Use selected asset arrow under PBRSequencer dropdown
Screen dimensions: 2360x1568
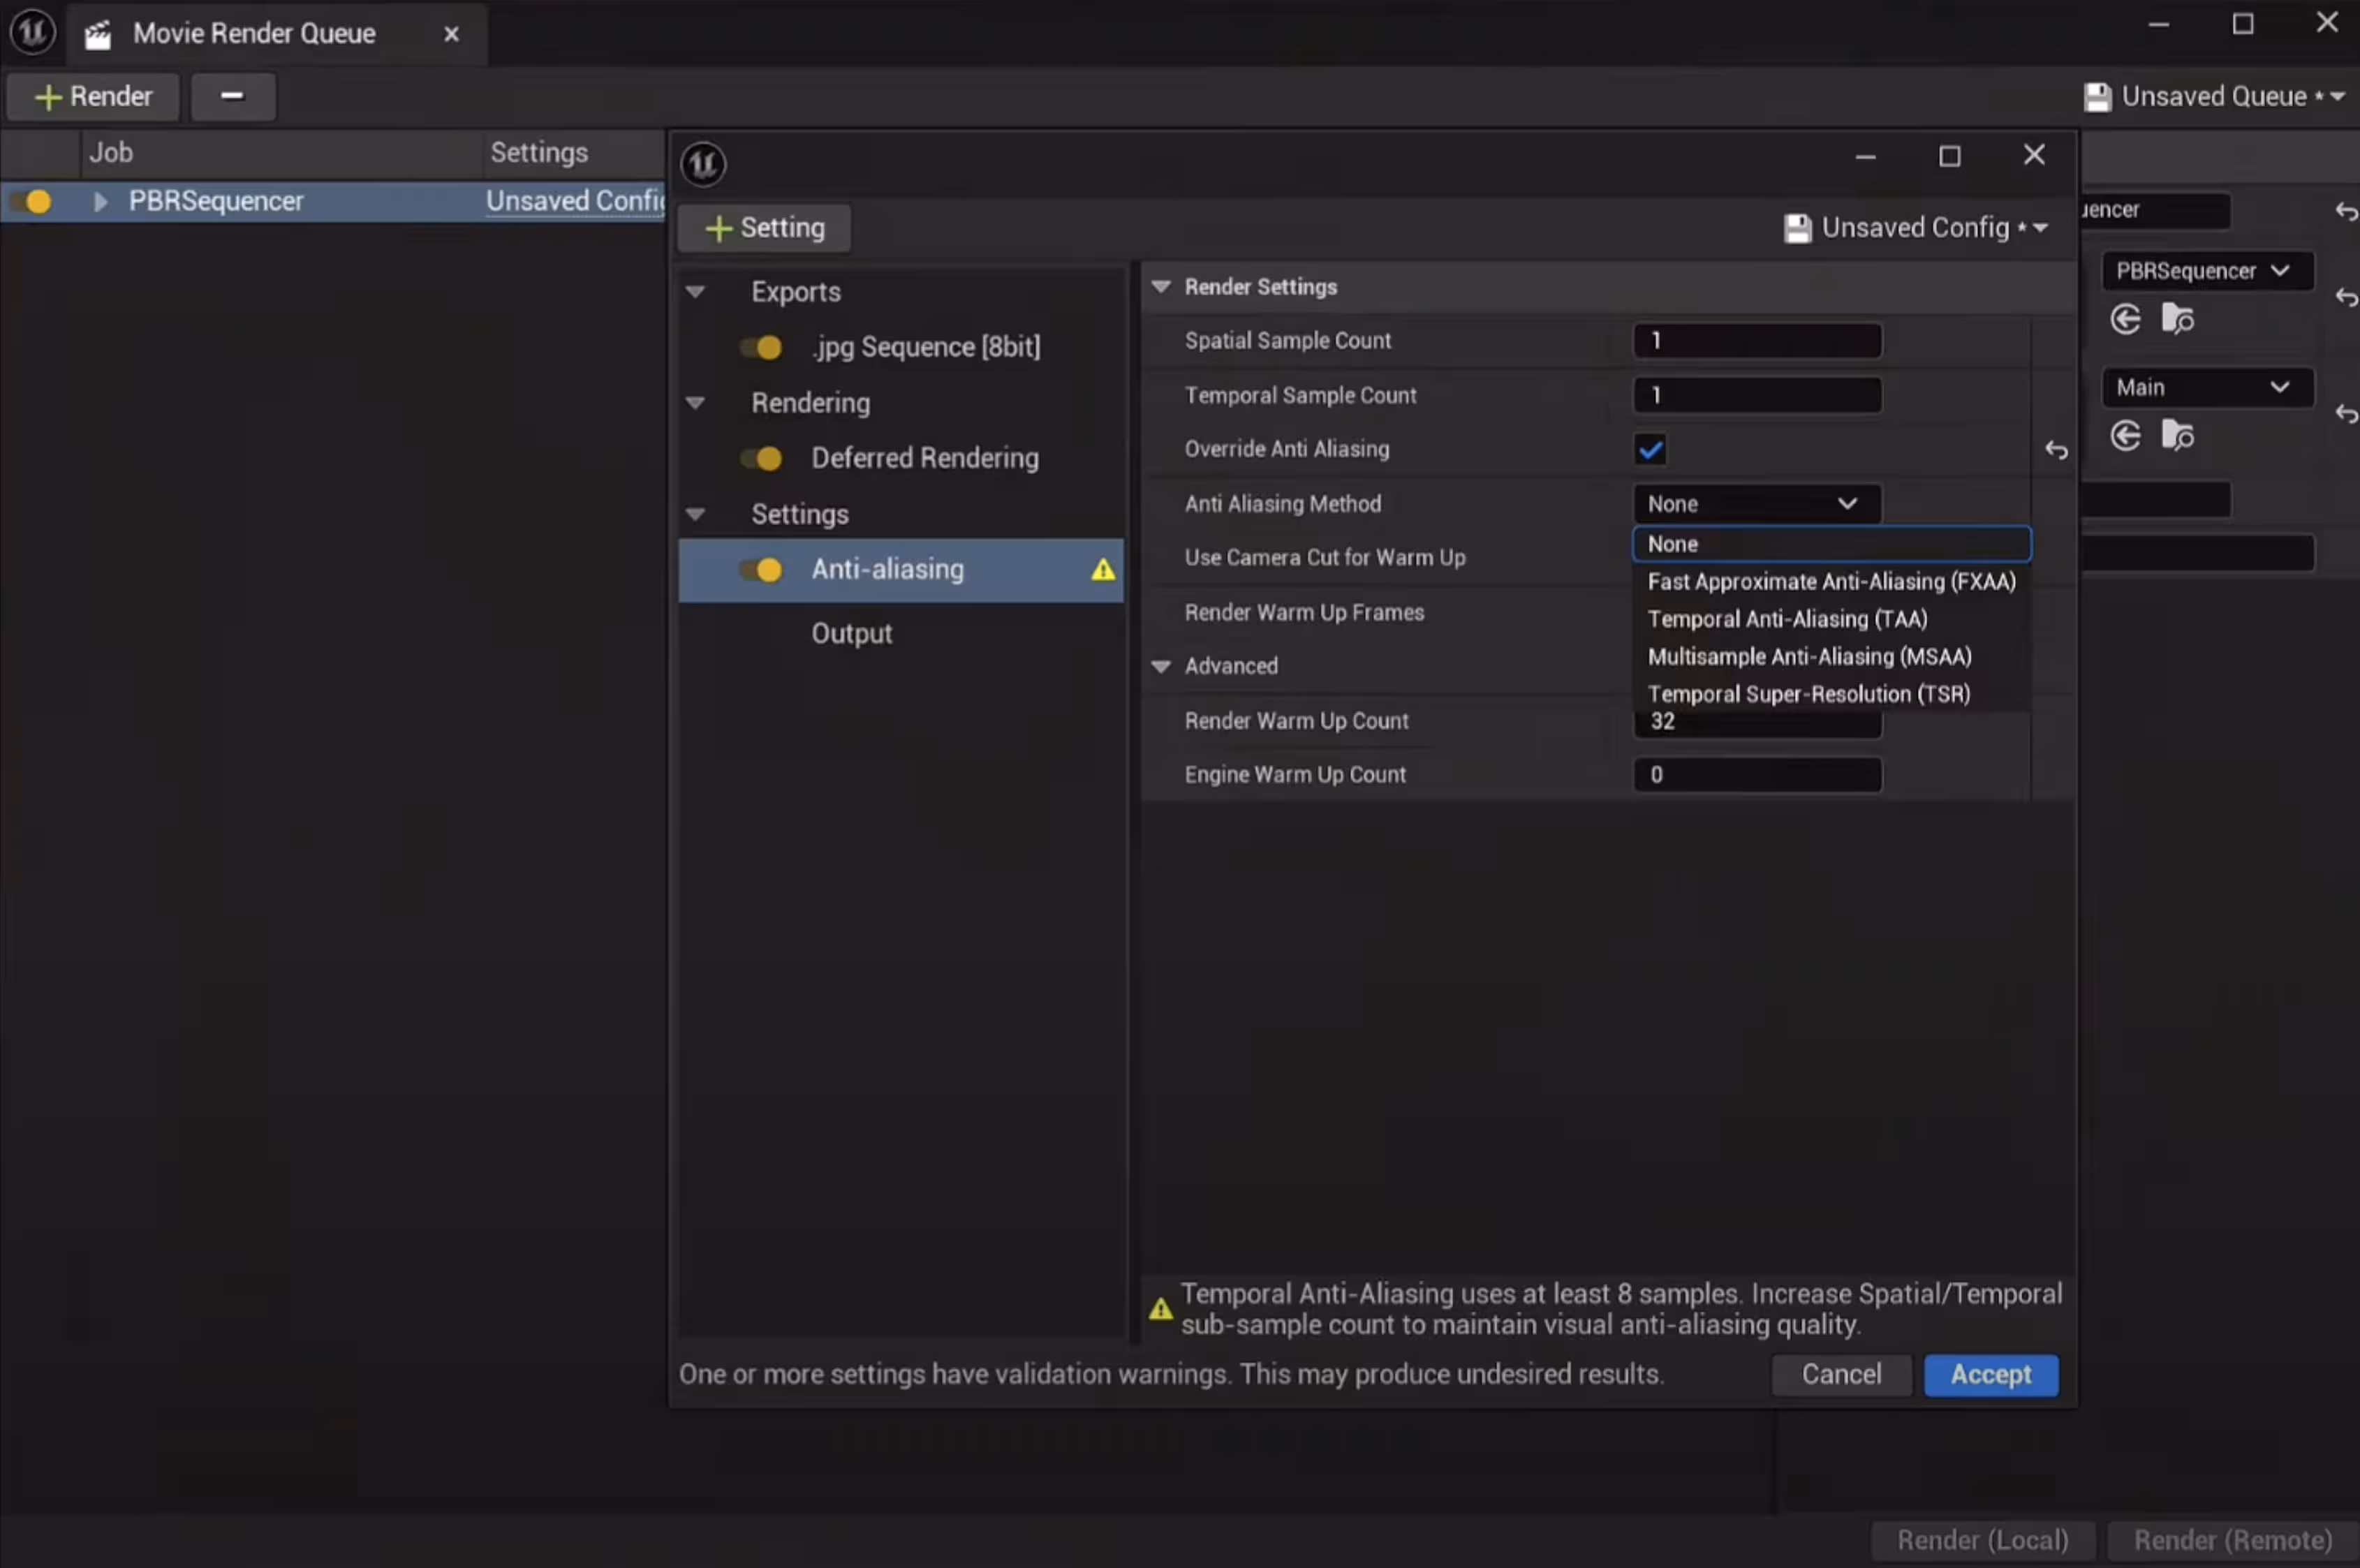[2125, 320]
